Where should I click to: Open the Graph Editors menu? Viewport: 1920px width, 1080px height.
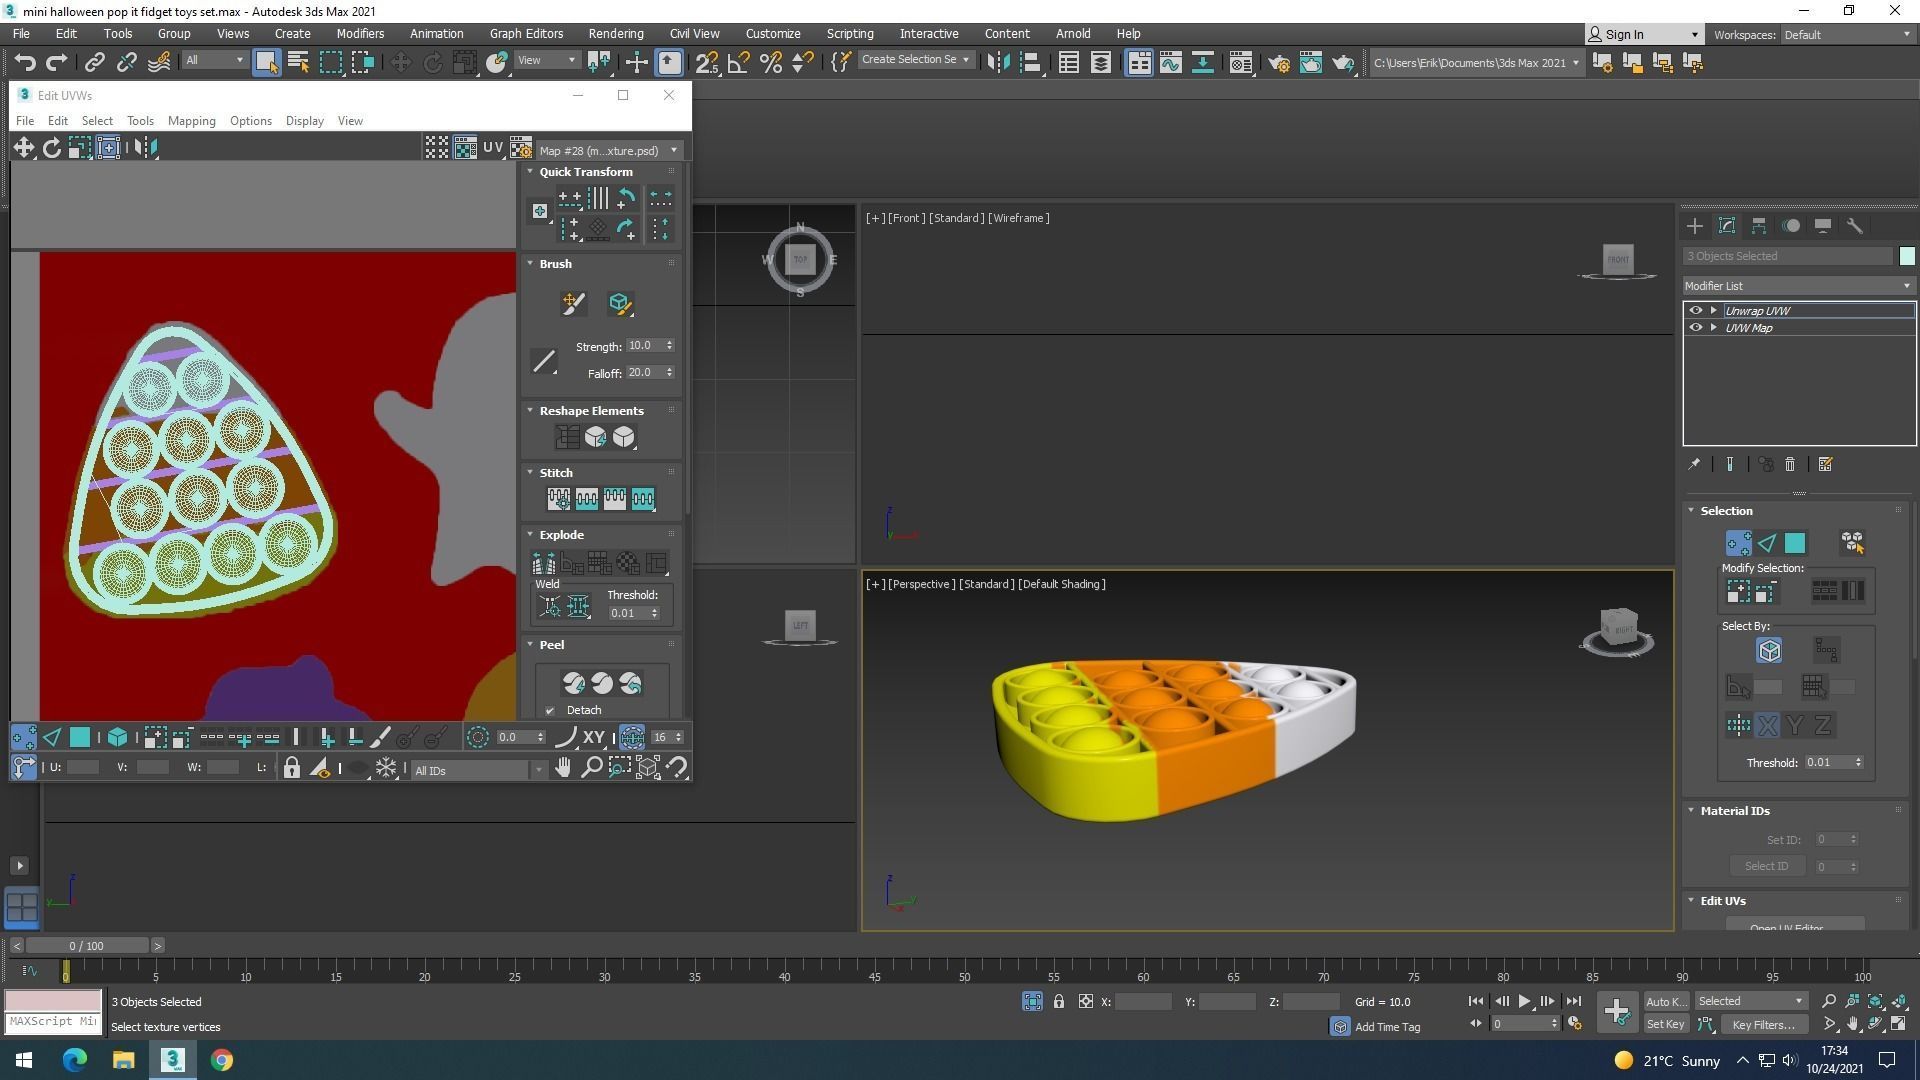[526, 33]
